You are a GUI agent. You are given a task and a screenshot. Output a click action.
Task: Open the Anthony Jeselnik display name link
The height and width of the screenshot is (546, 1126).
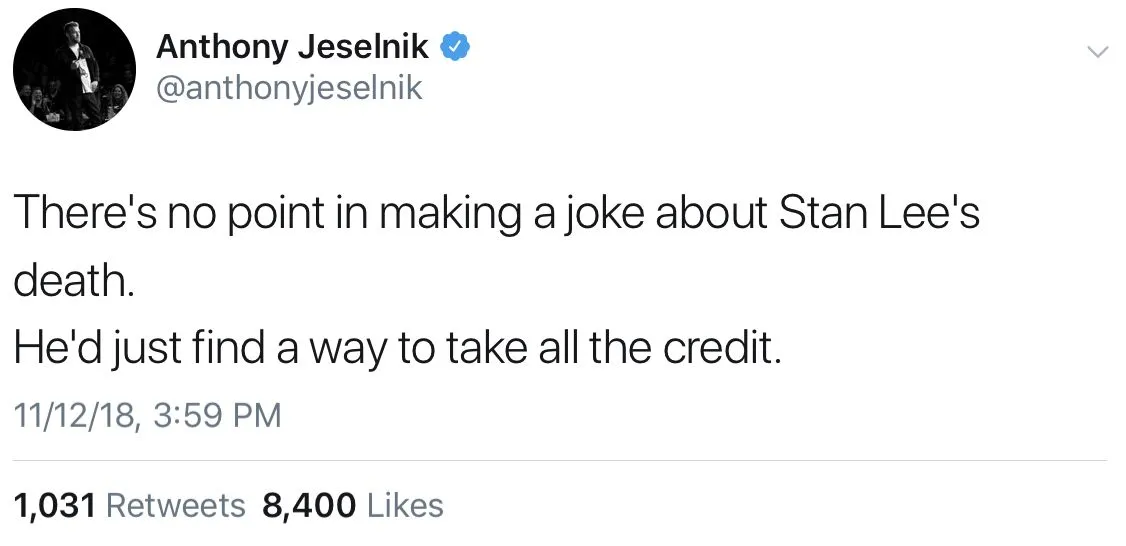293,46
